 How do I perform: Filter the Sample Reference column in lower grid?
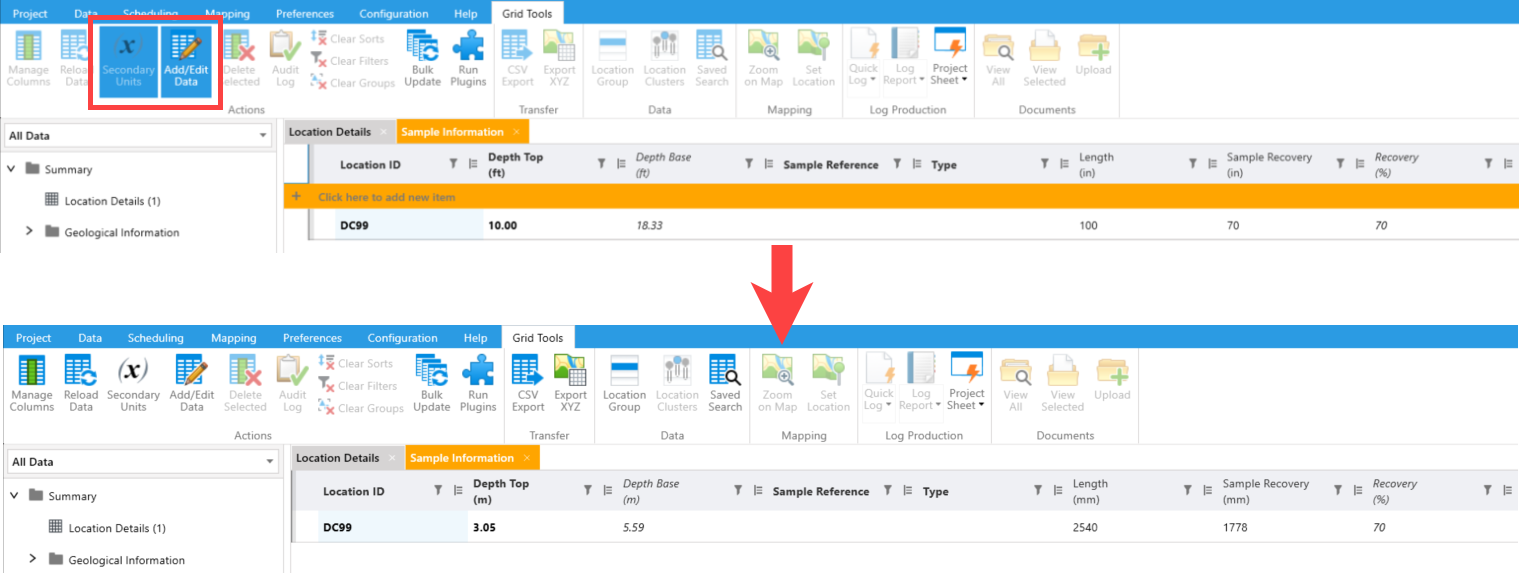887,491
